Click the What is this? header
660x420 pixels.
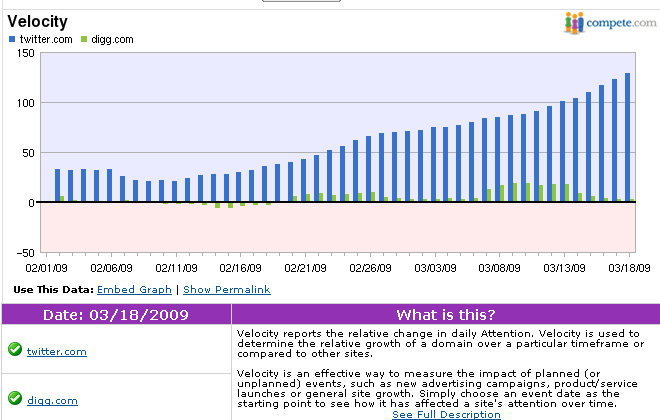tap(446, 315)
